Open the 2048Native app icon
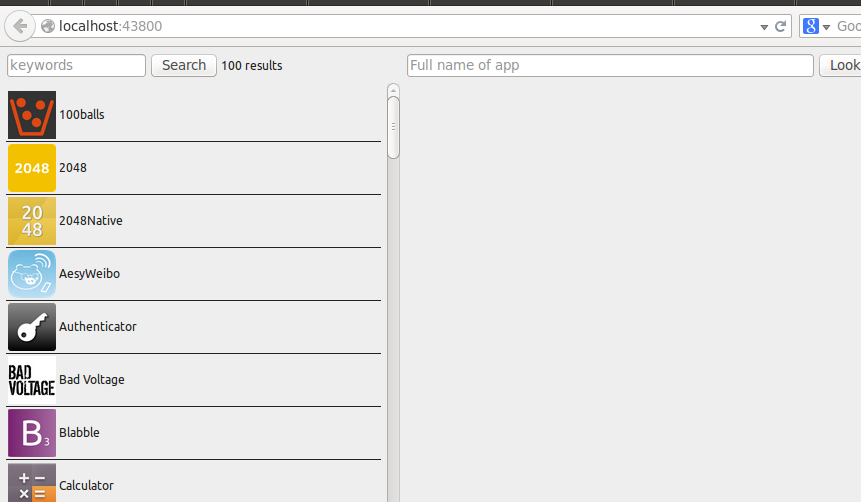The image size is (861, 502). (32, 221)
